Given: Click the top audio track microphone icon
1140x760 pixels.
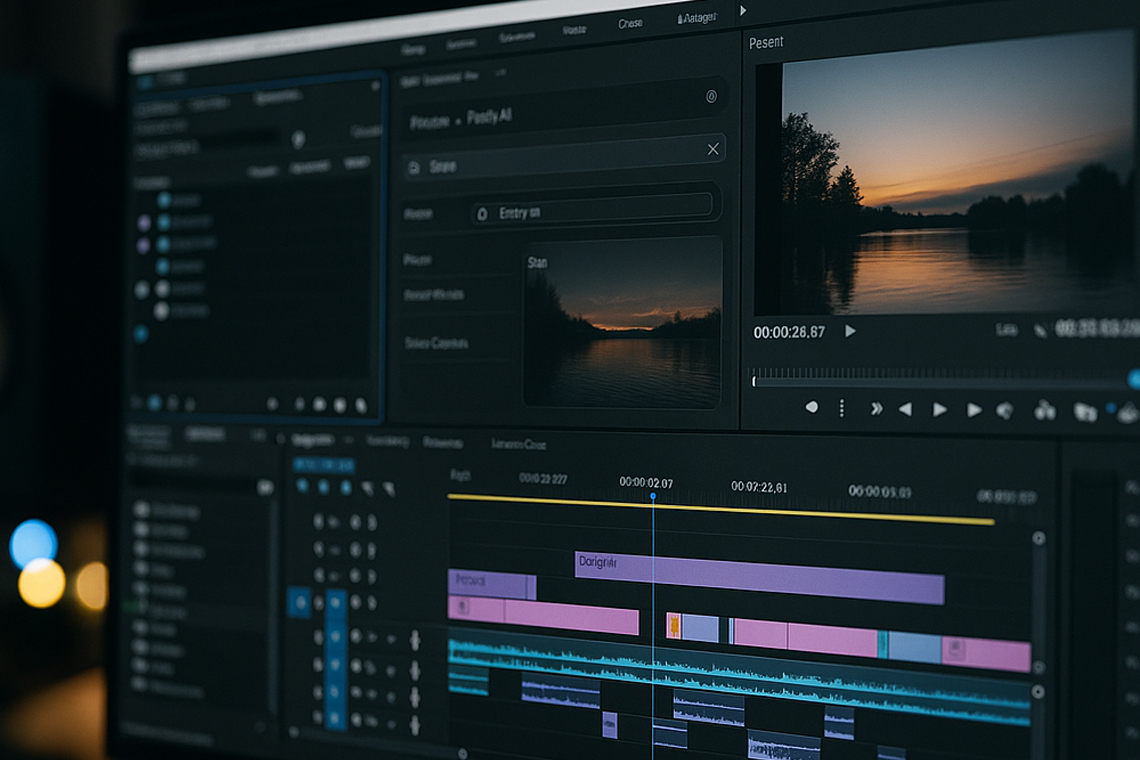Looking at the screenshot, I should [415, 640].
